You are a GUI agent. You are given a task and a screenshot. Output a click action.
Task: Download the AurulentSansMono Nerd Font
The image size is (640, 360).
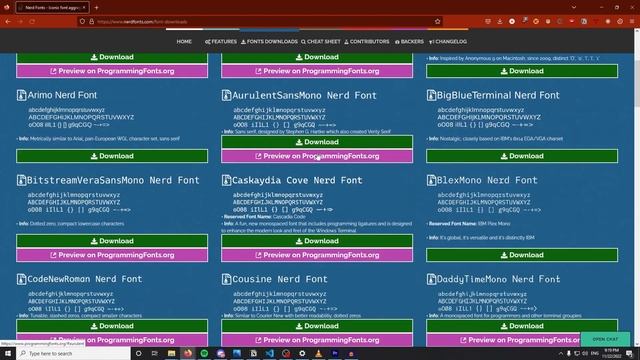(x=317, y=142)
